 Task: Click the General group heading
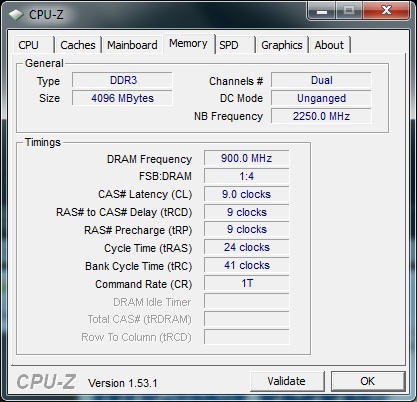(44, 63)
